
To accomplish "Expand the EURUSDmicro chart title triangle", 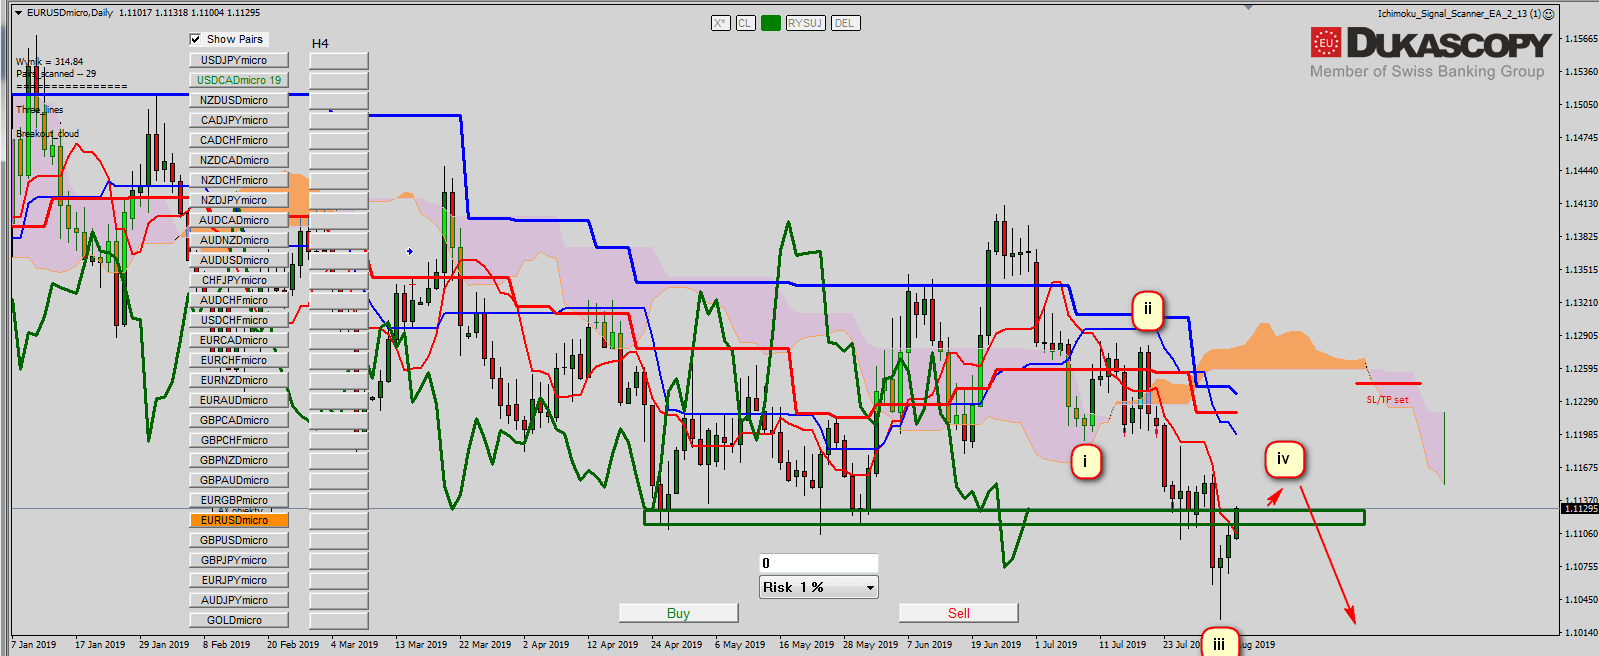I will click(18, 13).
